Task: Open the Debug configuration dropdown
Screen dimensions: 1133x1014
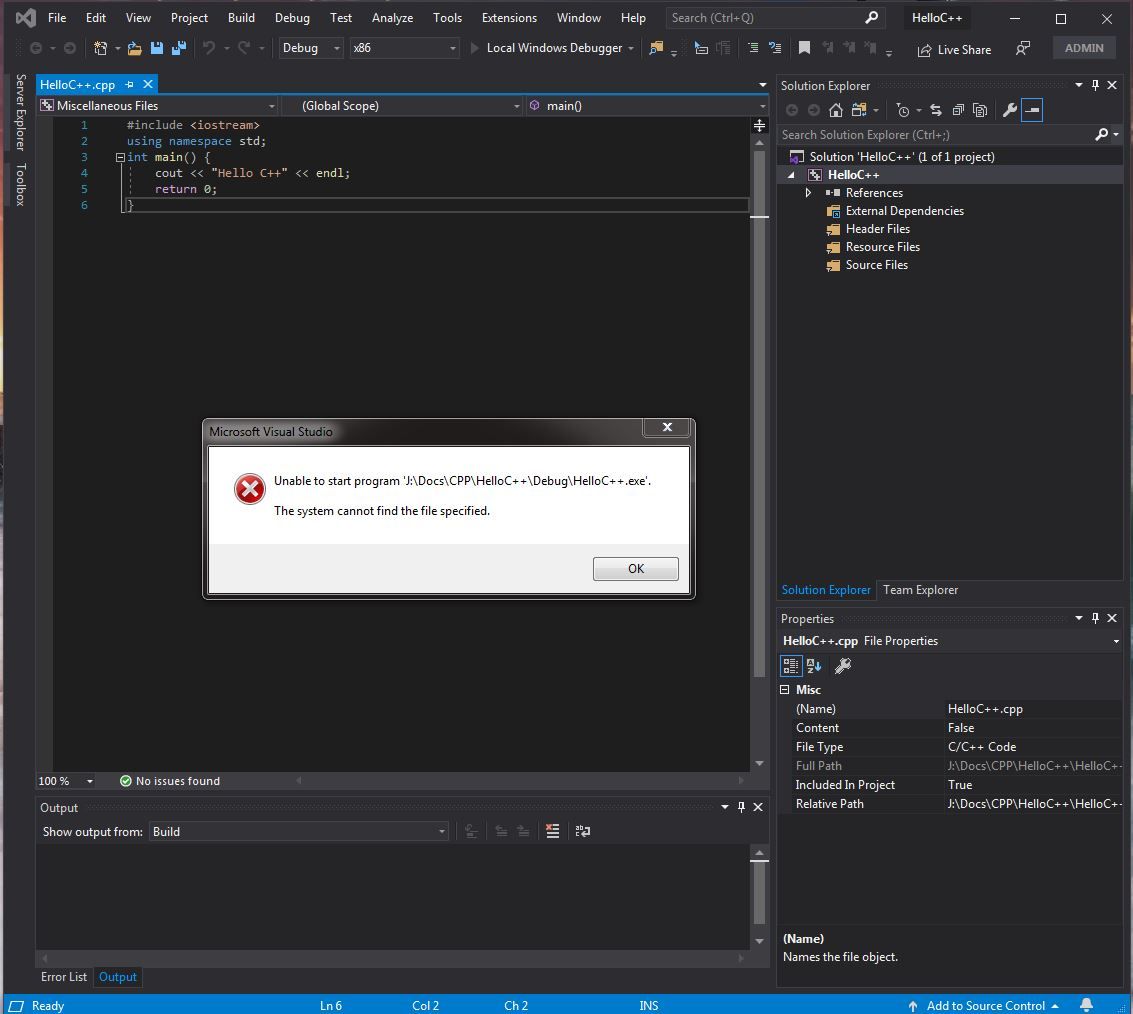Action: coord(310,48)
